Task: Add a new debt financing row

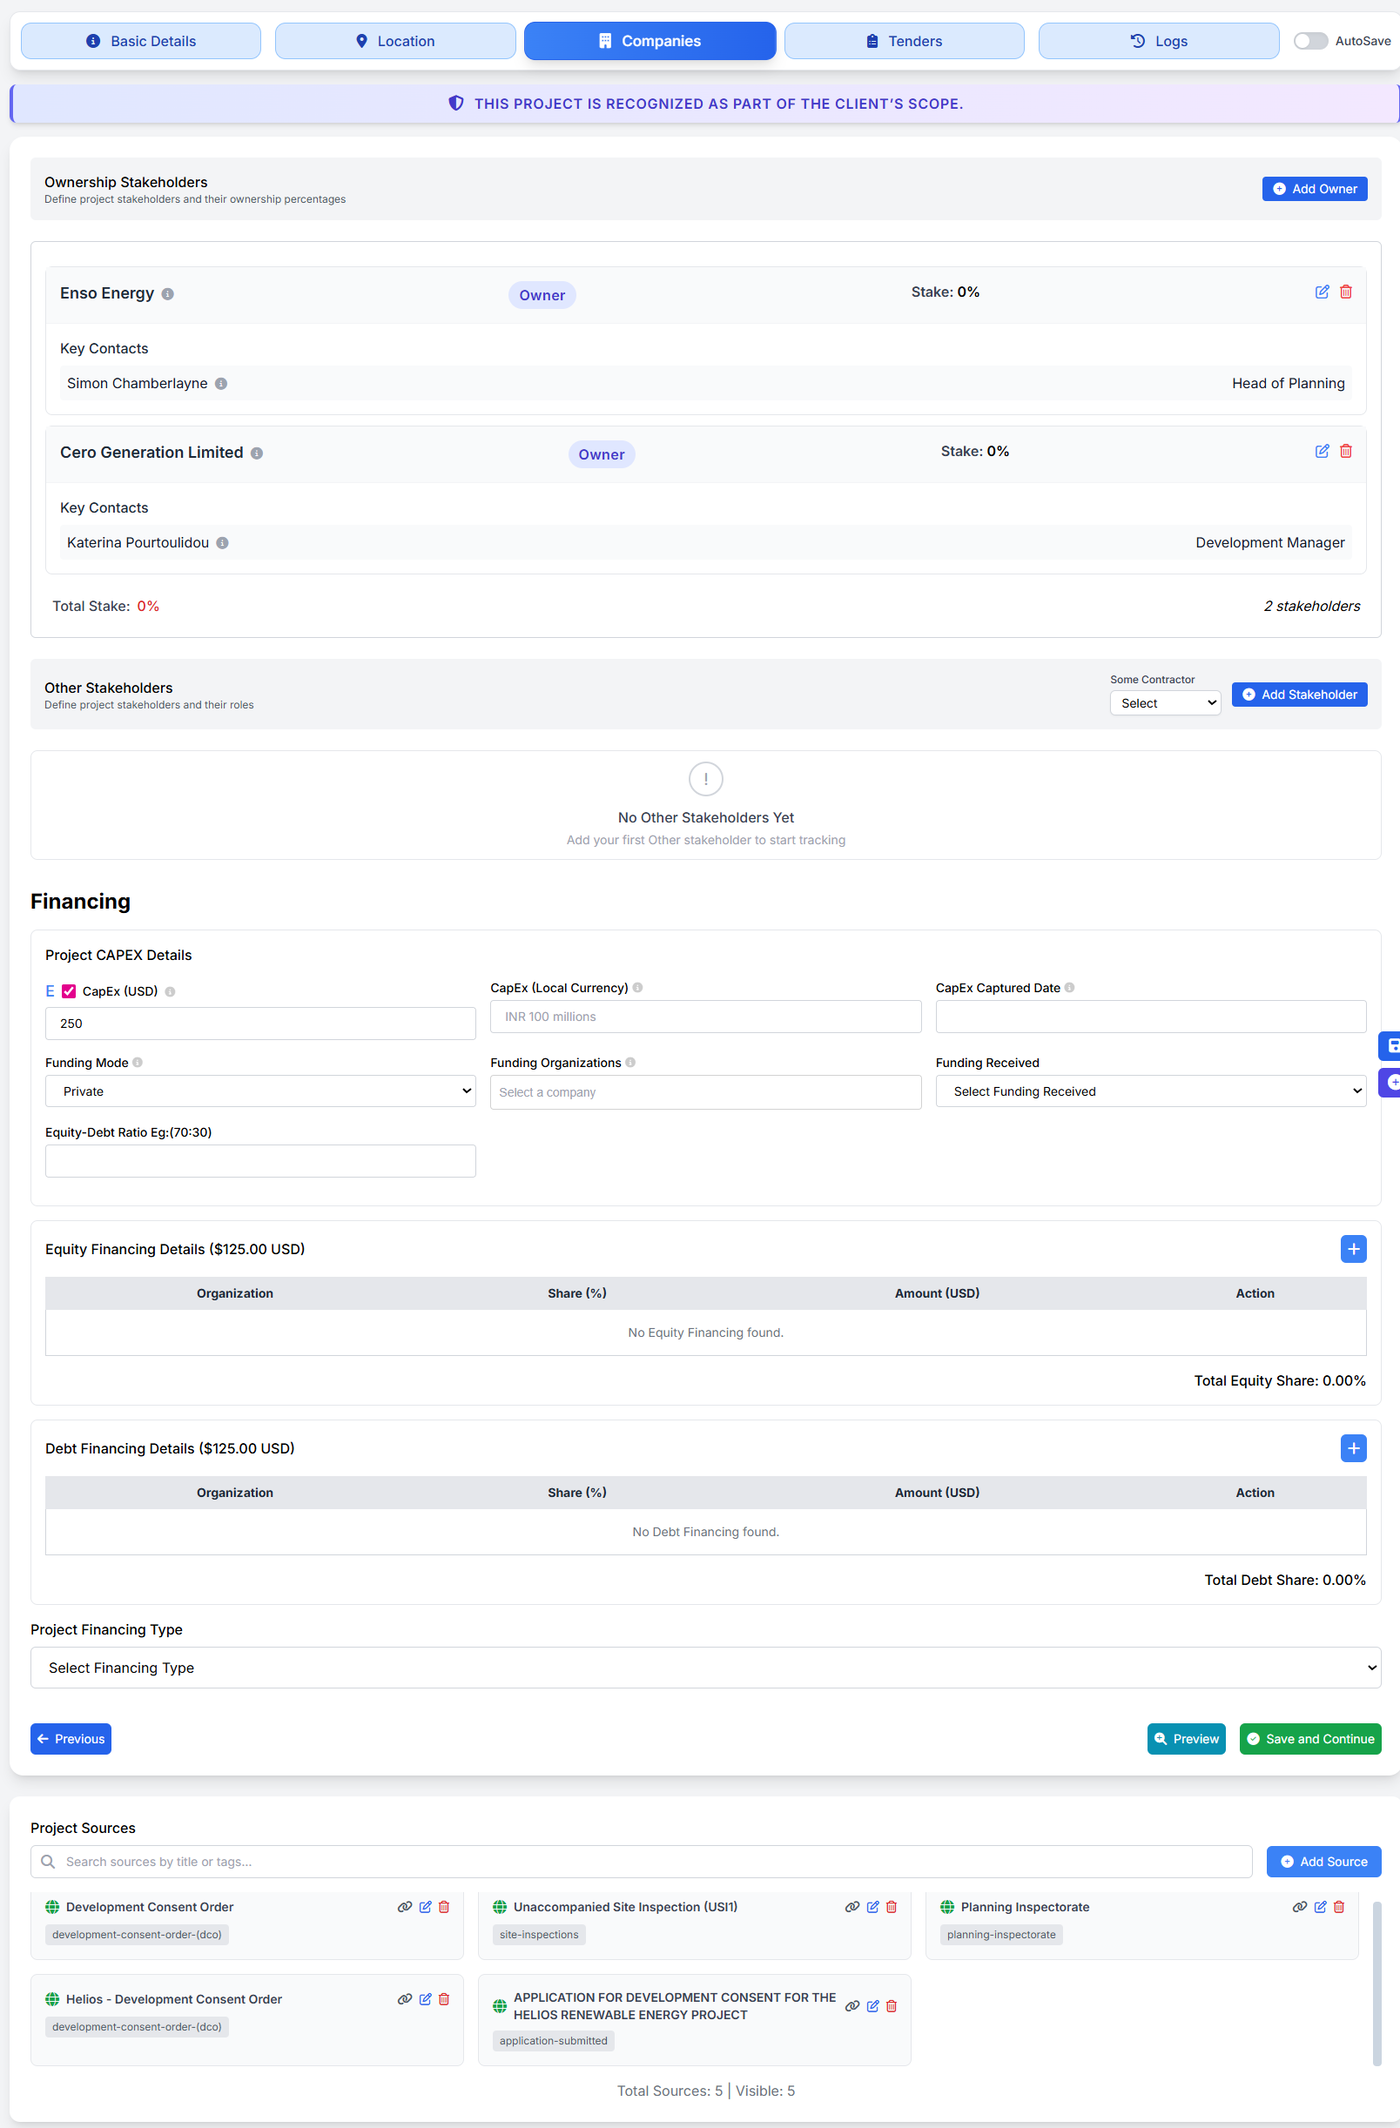Action: point(1353,1448)
